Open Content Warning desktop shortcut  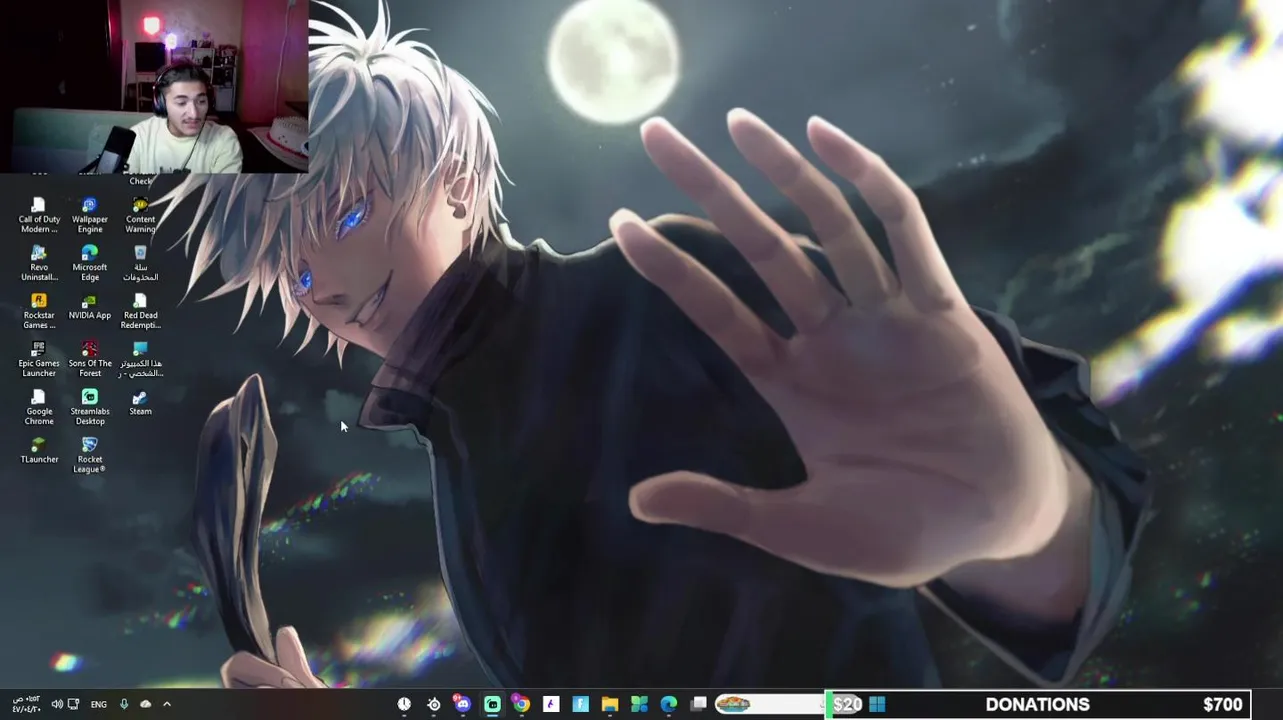140,215
